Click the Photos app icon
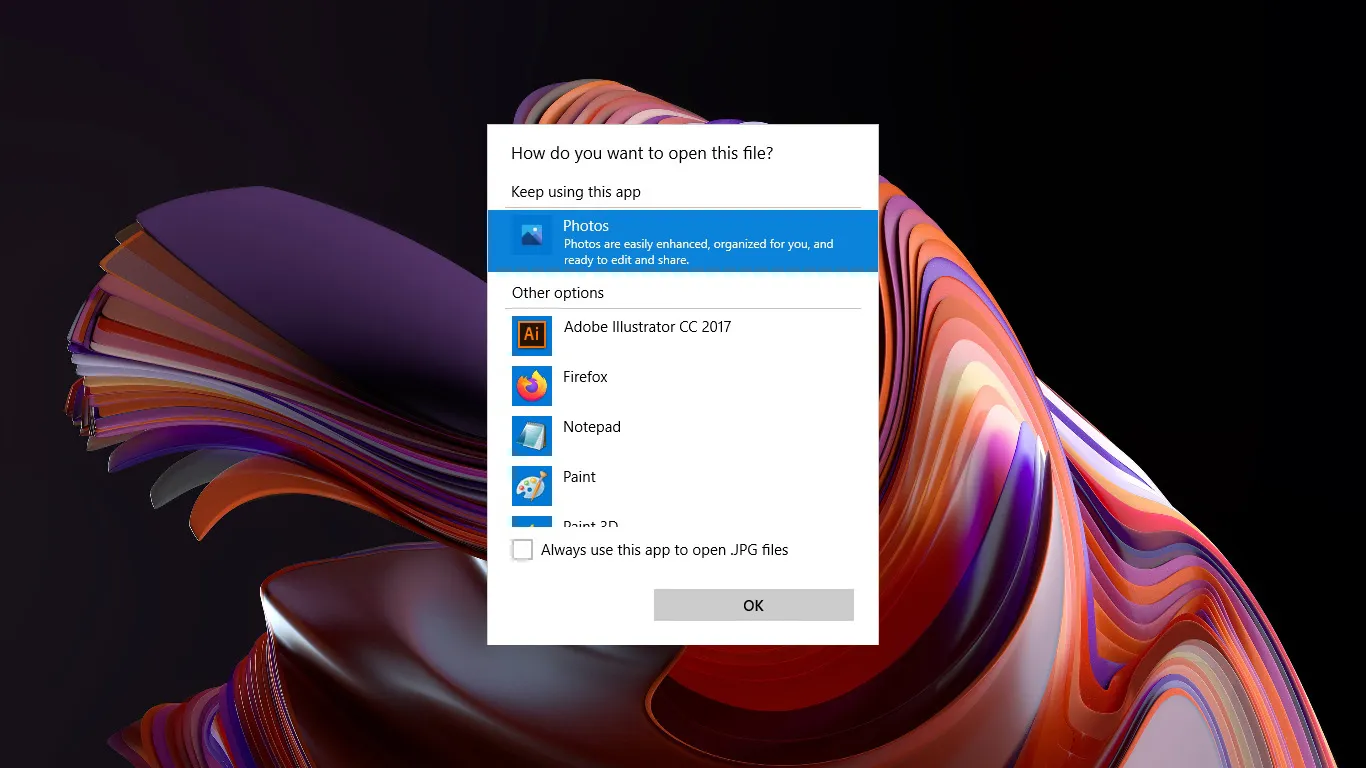Image resolution: width=1366 pixels, height=768 pixels. pyautogui.click(x=531, y=236)
